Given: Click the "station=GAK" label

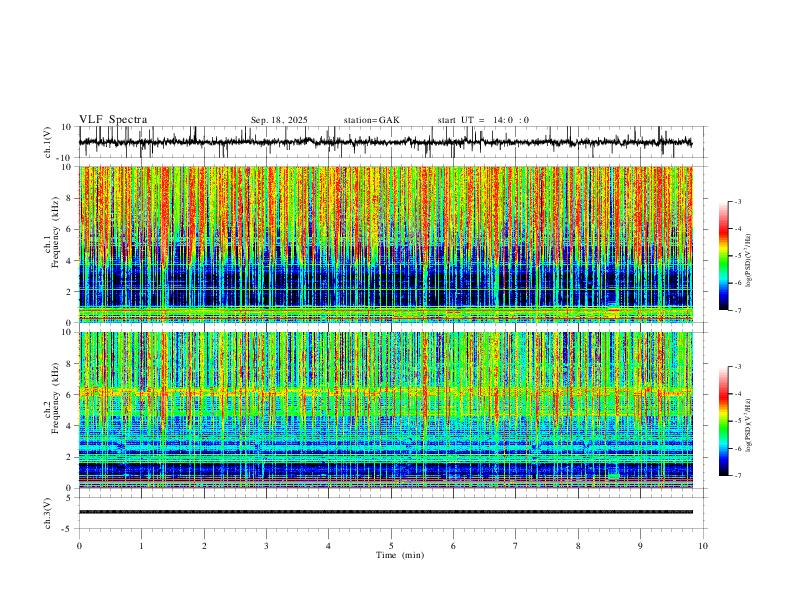Looking at the screenshot, I should click(371, 120).
